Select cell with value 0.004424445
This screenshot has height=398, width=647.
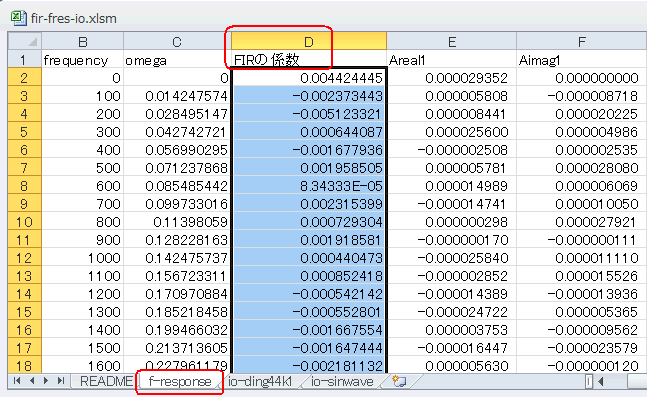coord(309,78)
